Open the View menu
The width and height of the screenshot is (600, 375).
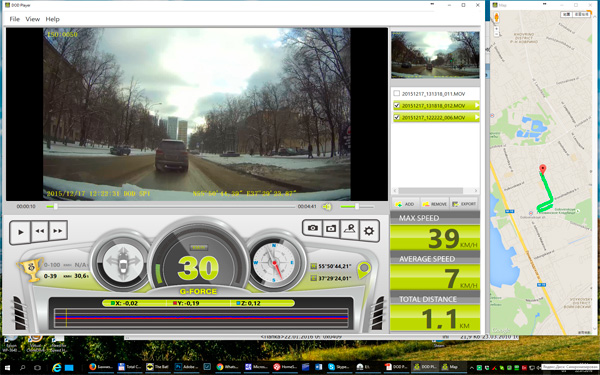click(33, 19)
